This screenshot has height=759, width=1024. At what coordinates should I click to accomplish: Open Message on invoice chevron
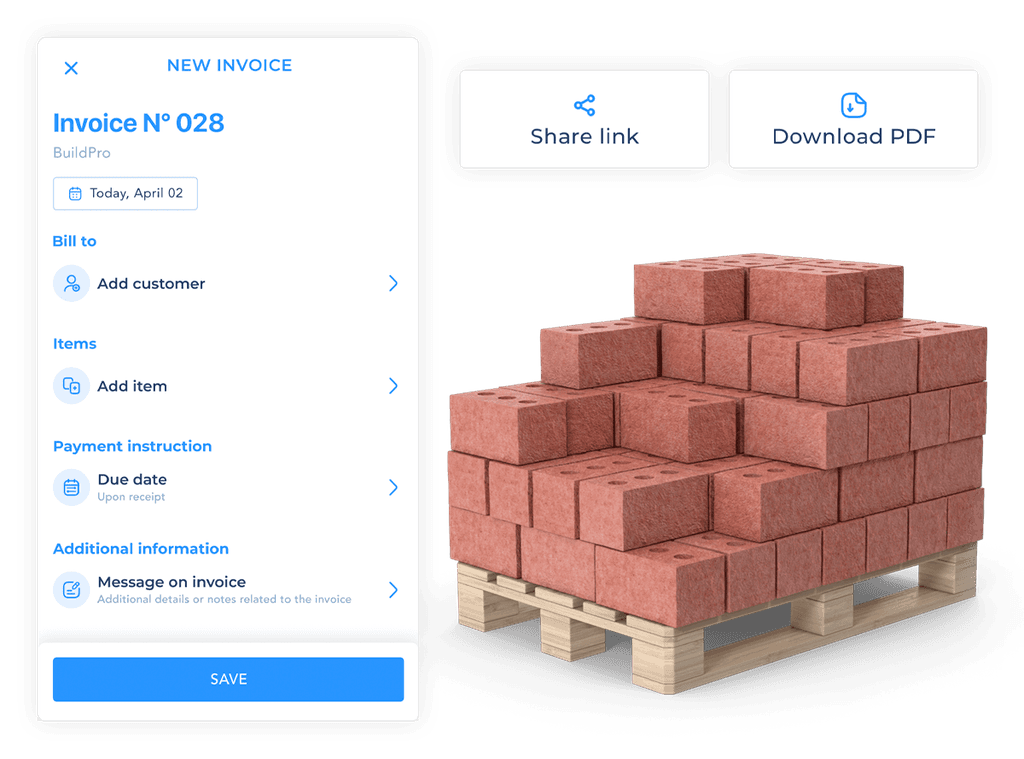tap(393, 590)
